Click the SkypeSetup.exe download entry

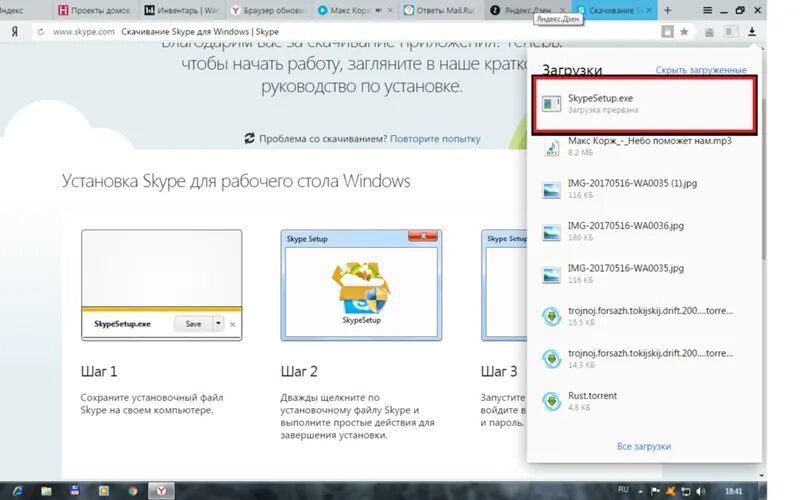(644, 104)
